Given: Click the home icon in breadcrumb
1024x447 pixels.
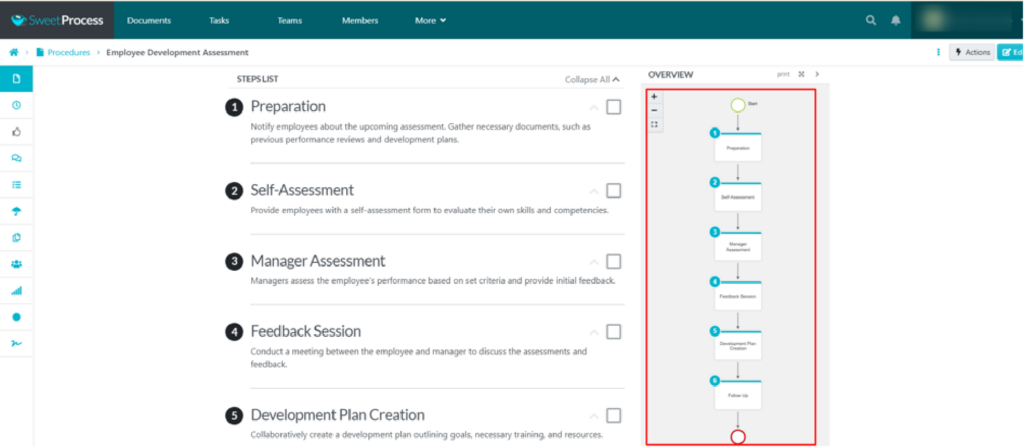Looking at the screenshot, I should (x=13, y=52).
